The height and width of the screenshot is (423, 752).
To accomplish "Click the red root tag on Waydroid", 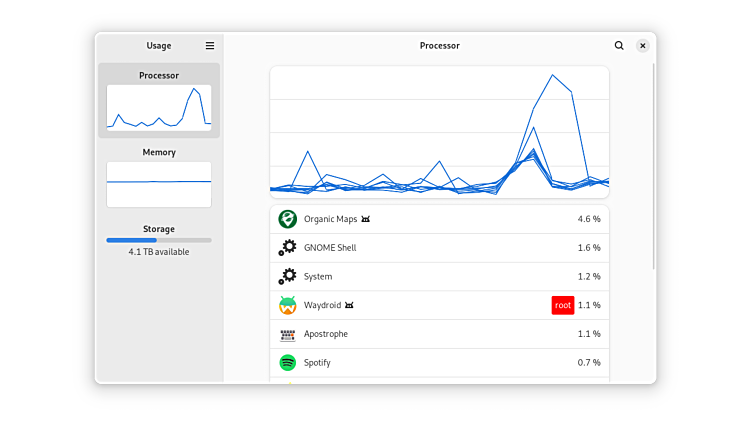I will pos(562,305).
